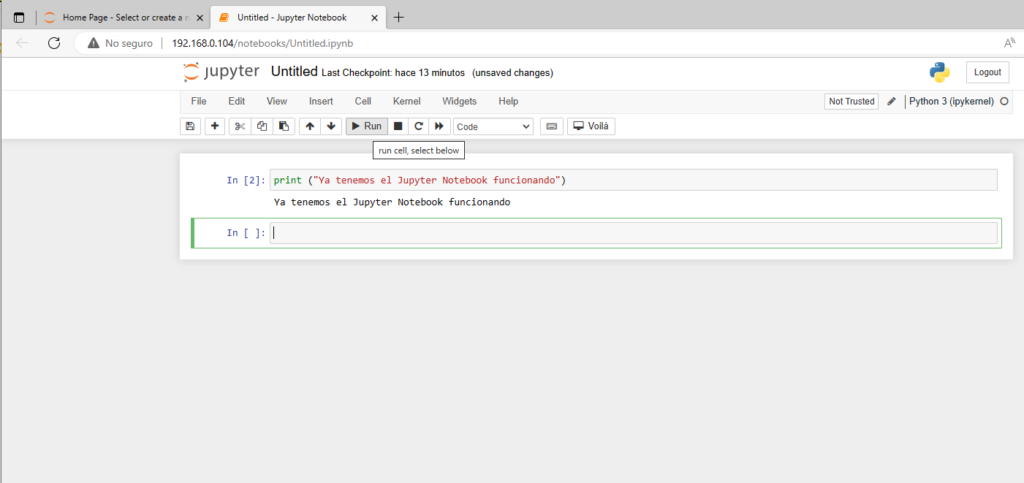Image resolution: width=1024 pixels, height=483 pixels.
Task: Cut selected cells with scissors icon
Action: (x=240, y=126)
